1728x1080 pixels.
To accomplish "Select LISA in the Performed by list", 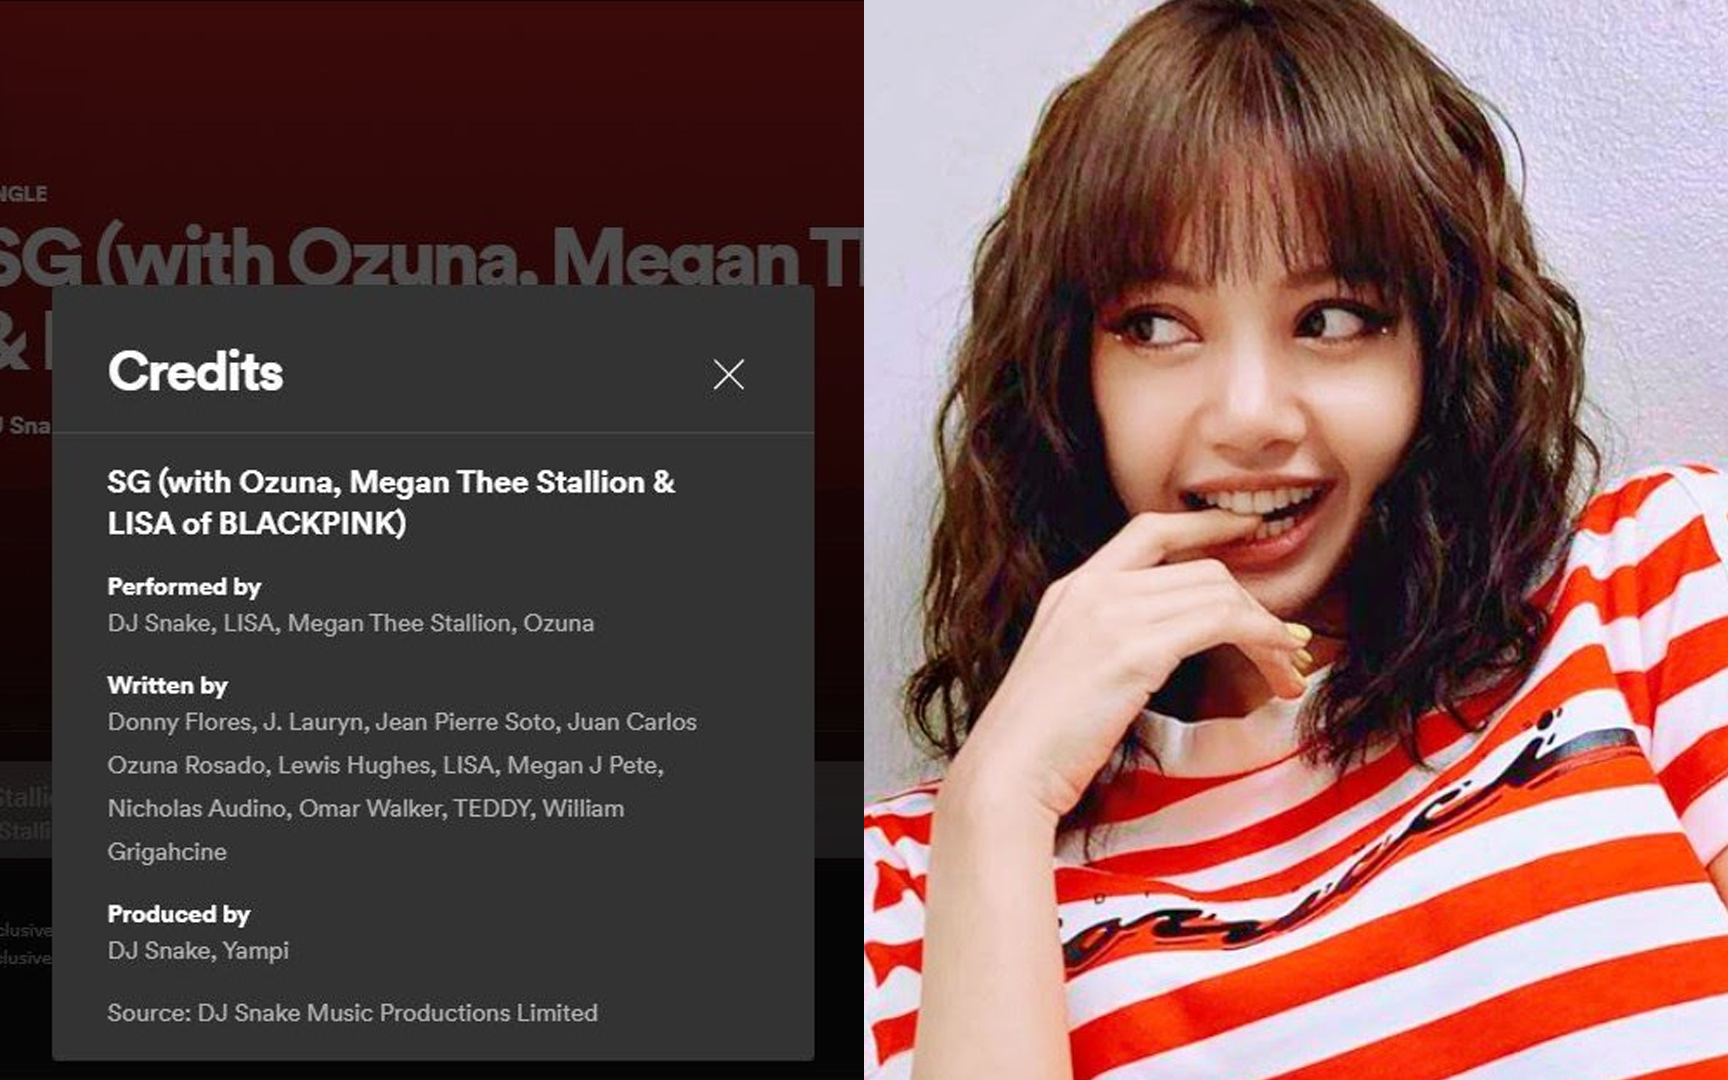I will tap(247, 623).
